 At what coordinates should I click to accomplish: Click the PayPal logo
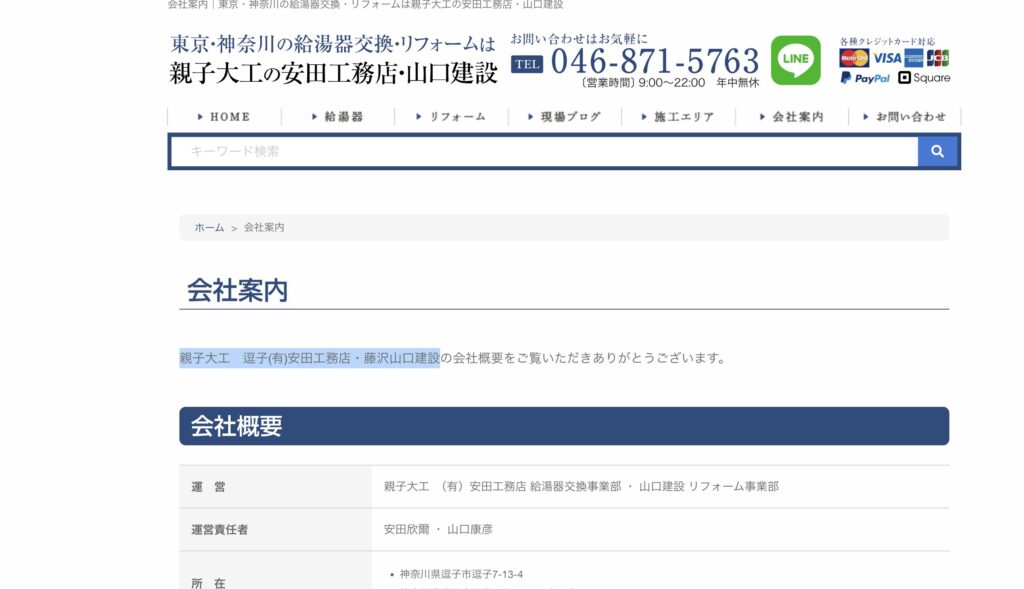(865, 78)
